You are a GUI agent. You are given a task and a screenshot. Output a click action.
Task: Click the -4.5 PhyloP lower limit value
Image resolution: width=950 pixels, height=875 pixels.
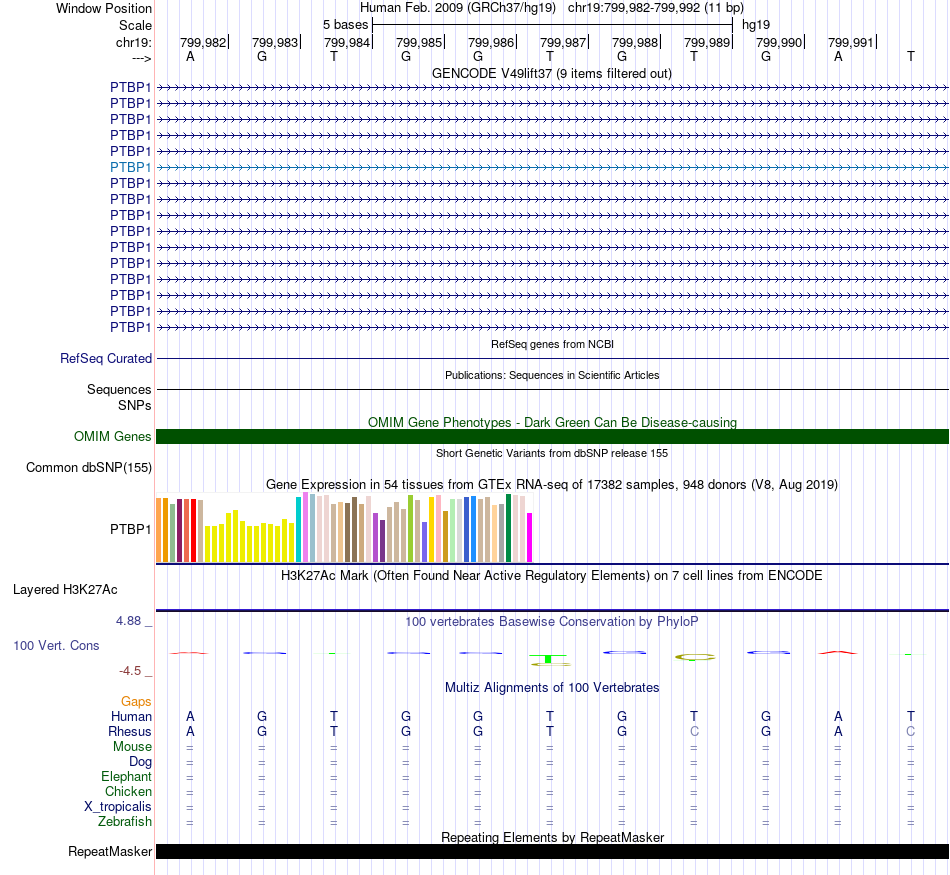pos(130,671)
